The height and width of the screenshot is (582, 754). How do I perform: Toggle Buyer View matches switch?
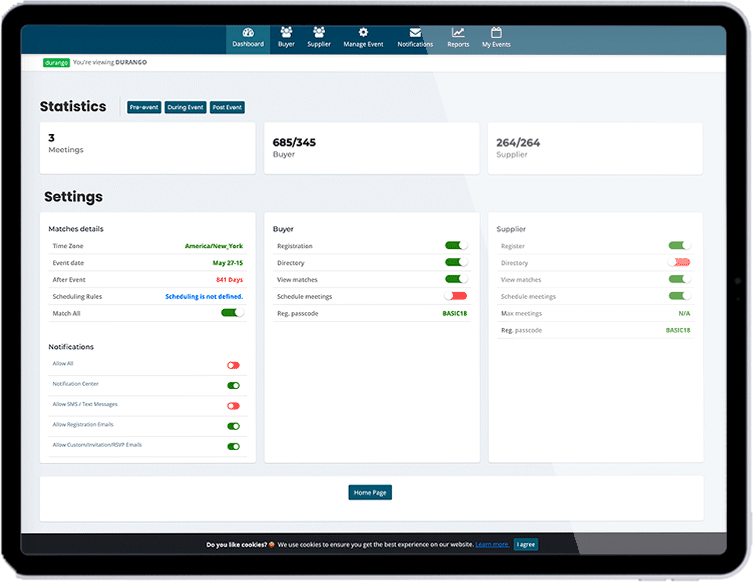tap(456, 279)
